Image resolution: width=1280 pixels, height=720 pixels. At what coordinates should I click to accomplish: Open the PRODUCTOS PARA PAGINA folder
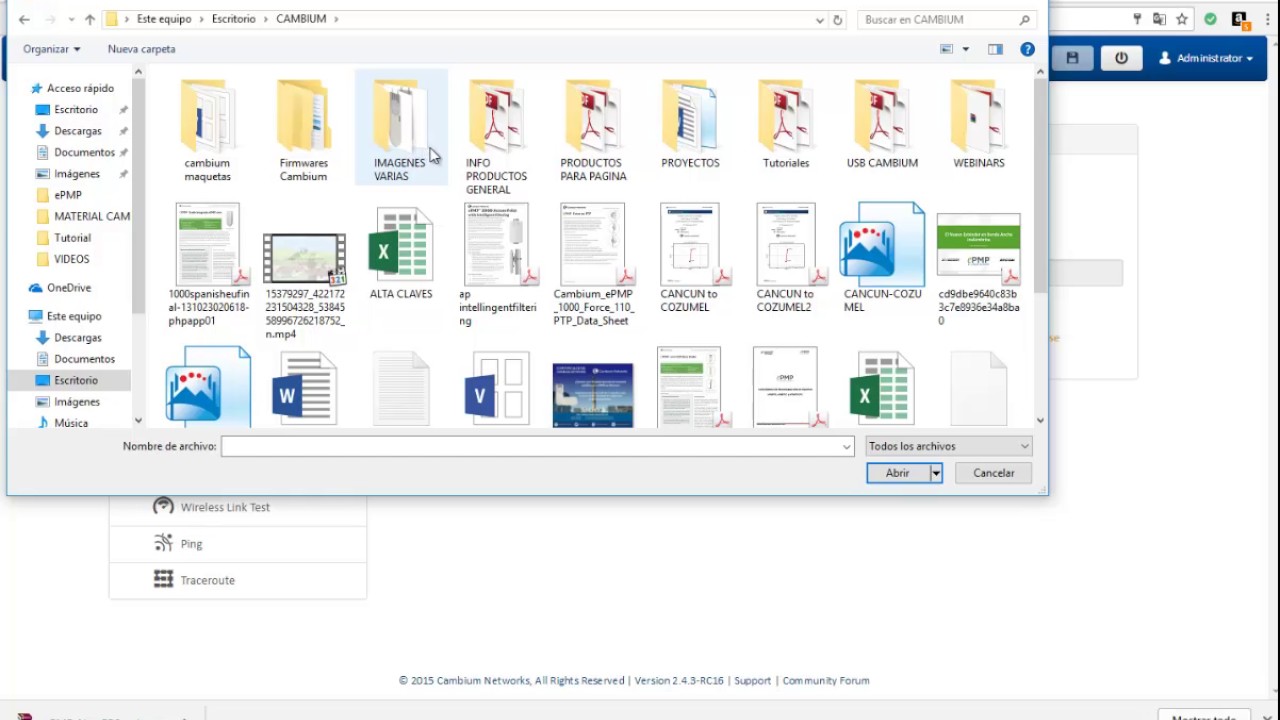pyautogui.click(x=593, y=129)
